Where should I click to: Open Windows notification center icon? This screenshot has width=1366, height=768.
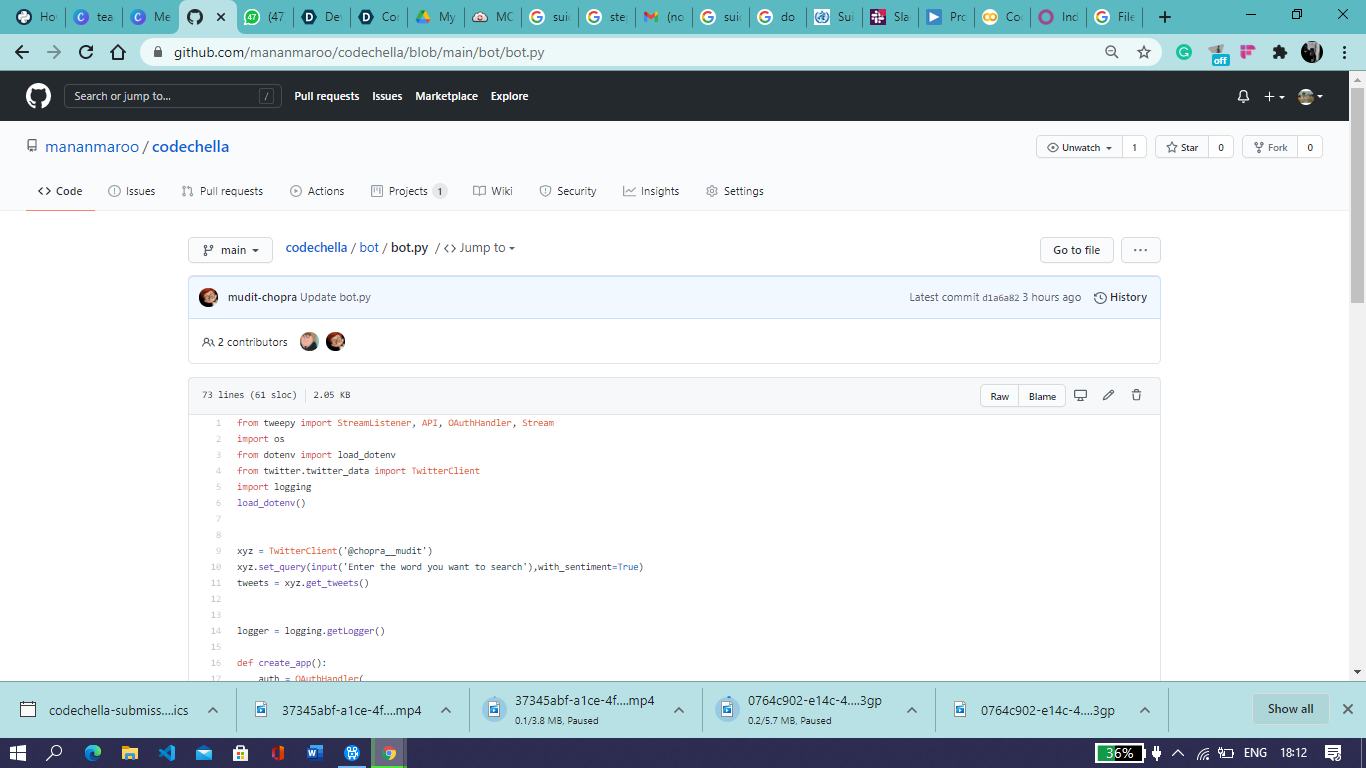point(1332,753)
